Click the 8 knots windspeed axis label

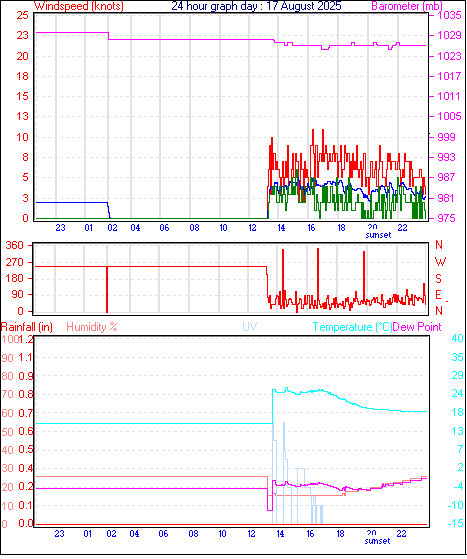[25, 157]
